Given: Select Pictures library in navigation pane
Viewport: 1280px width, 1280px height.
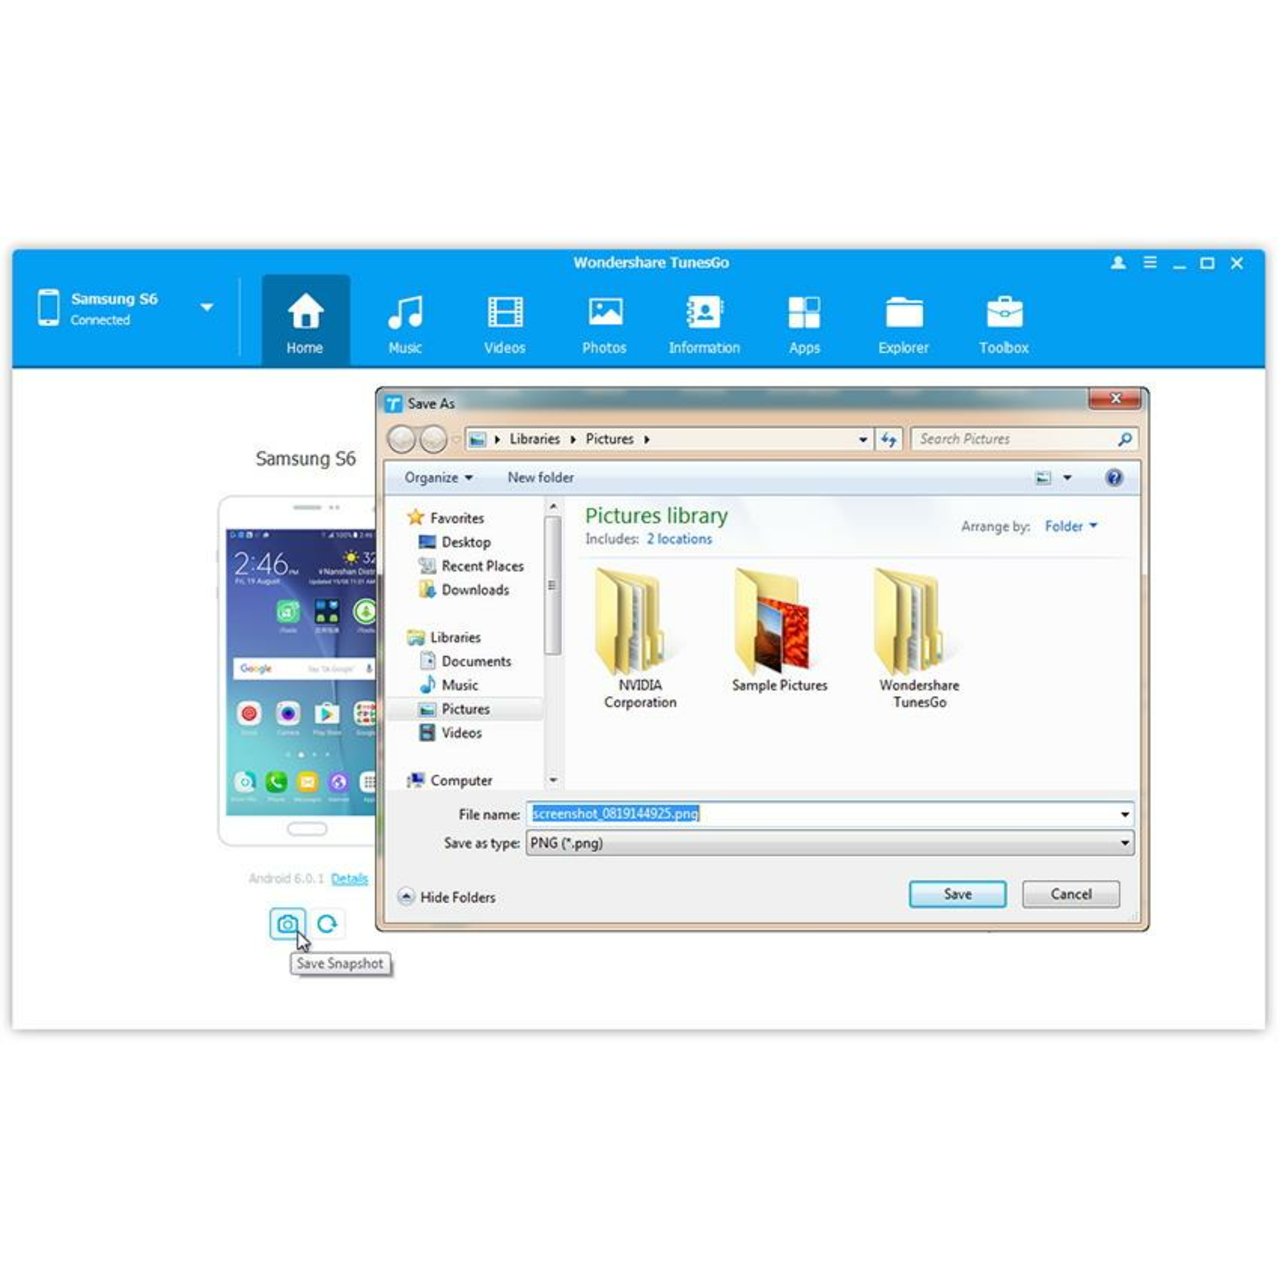Looking at the screenshot, I should (455, 709).
